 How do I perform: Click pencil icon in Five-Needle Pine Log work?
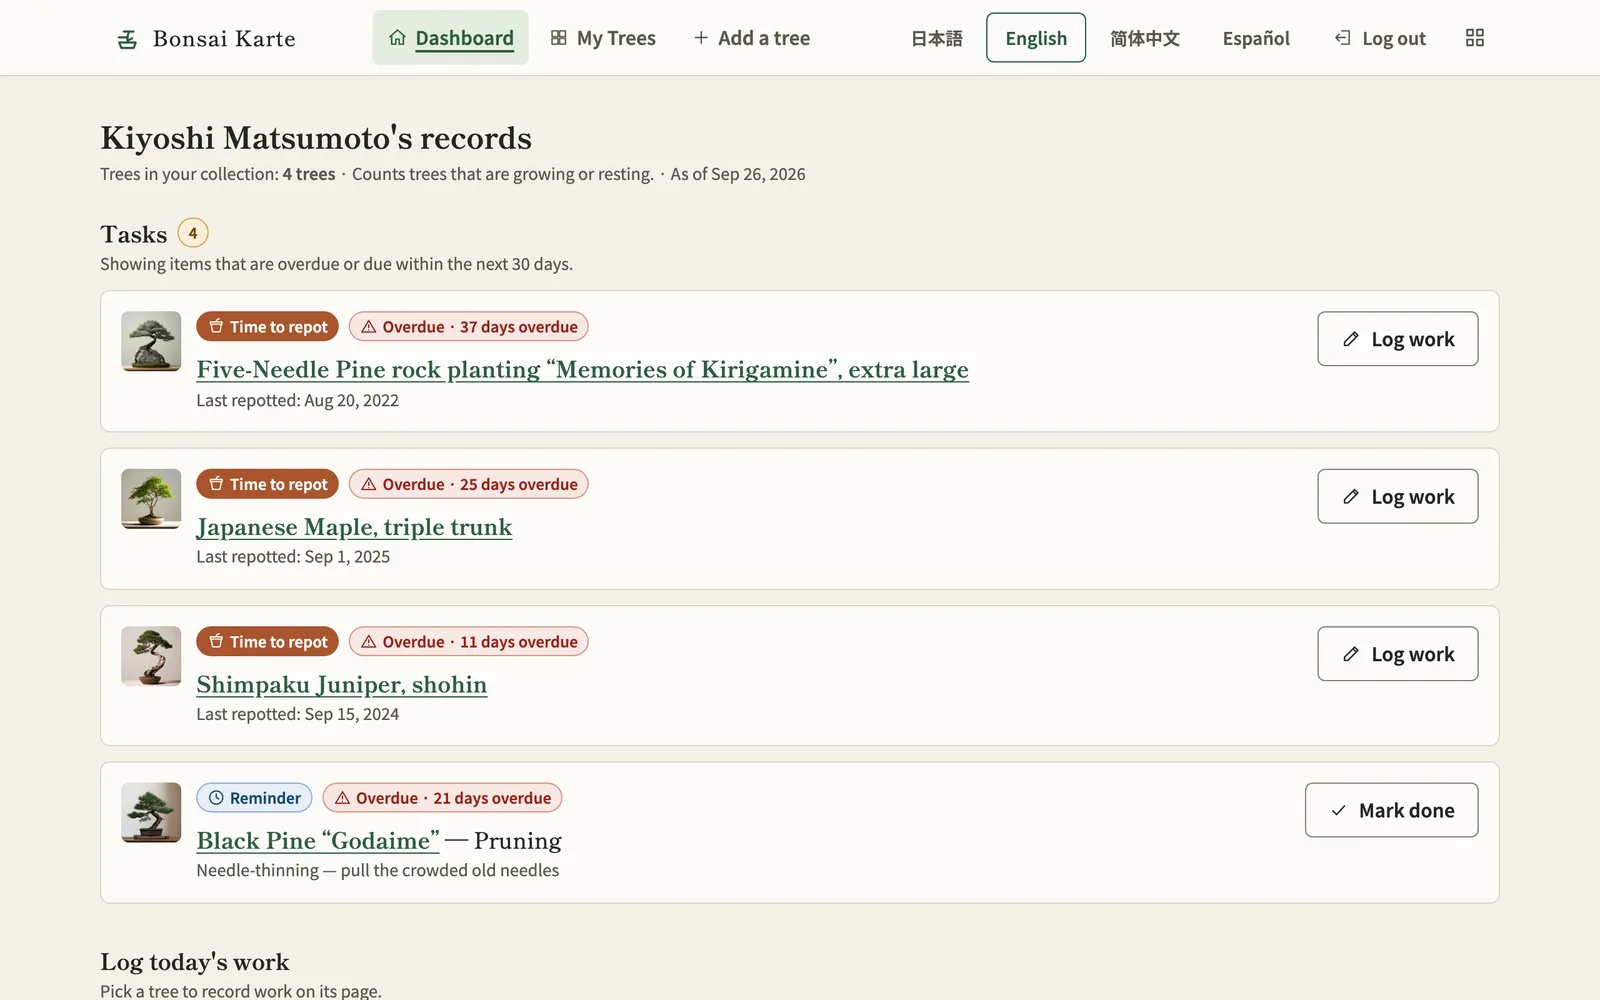tap(1351, 339)
